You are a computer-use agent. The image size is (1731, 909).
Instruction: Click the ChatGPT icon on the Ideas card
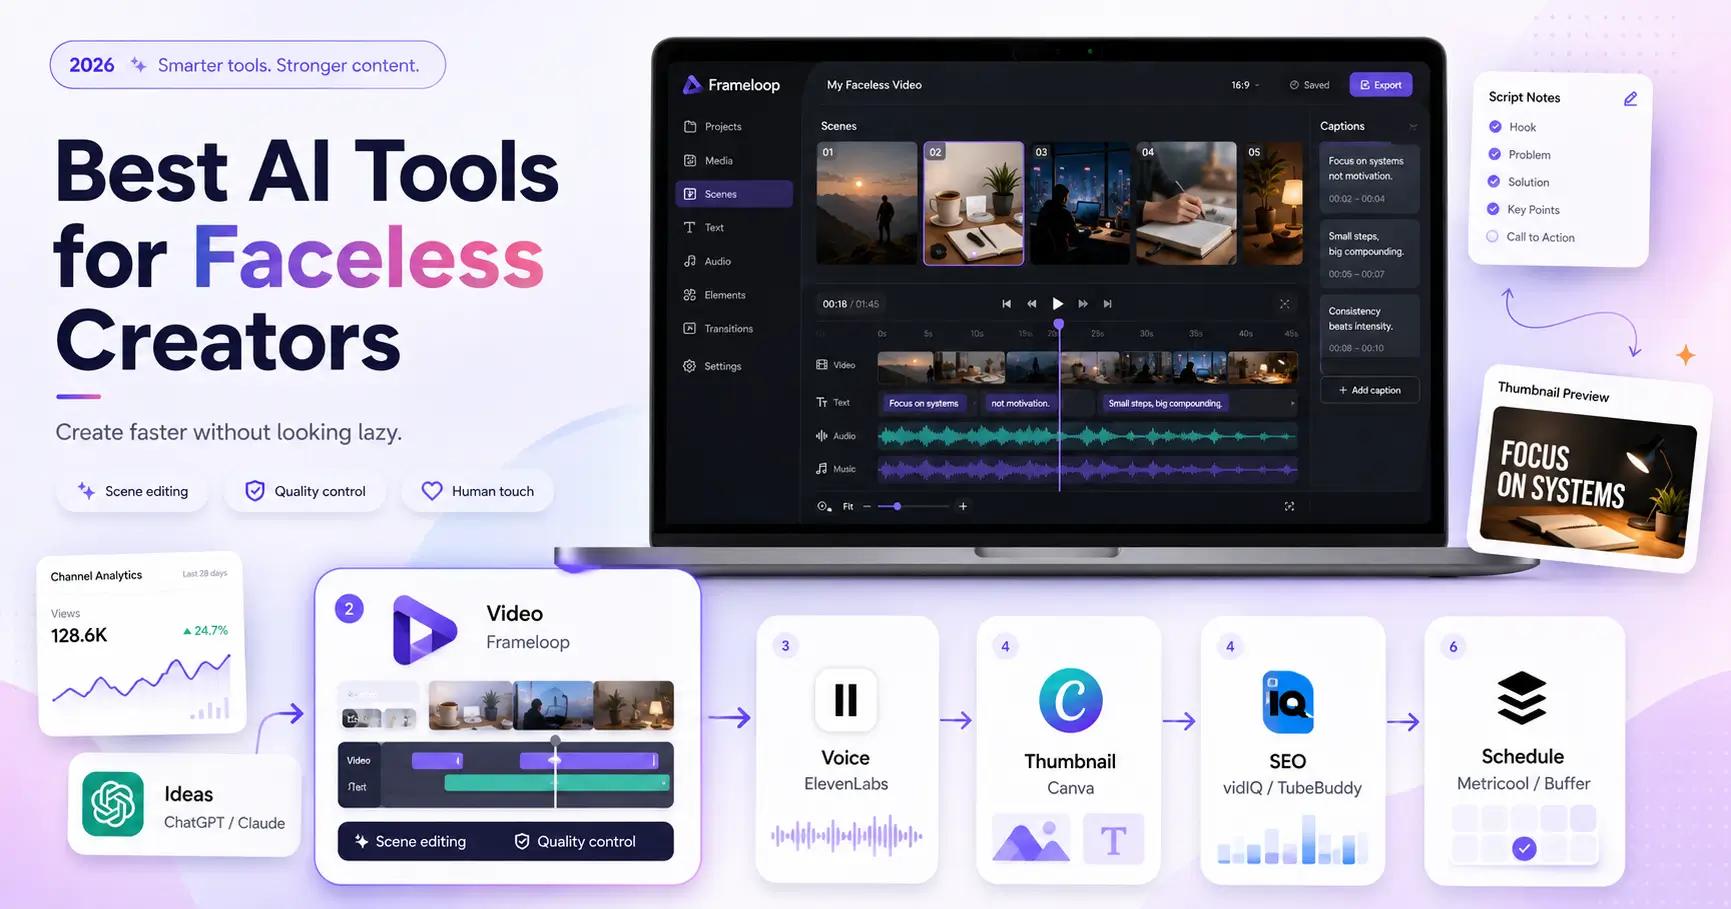(x=113, y=803)
